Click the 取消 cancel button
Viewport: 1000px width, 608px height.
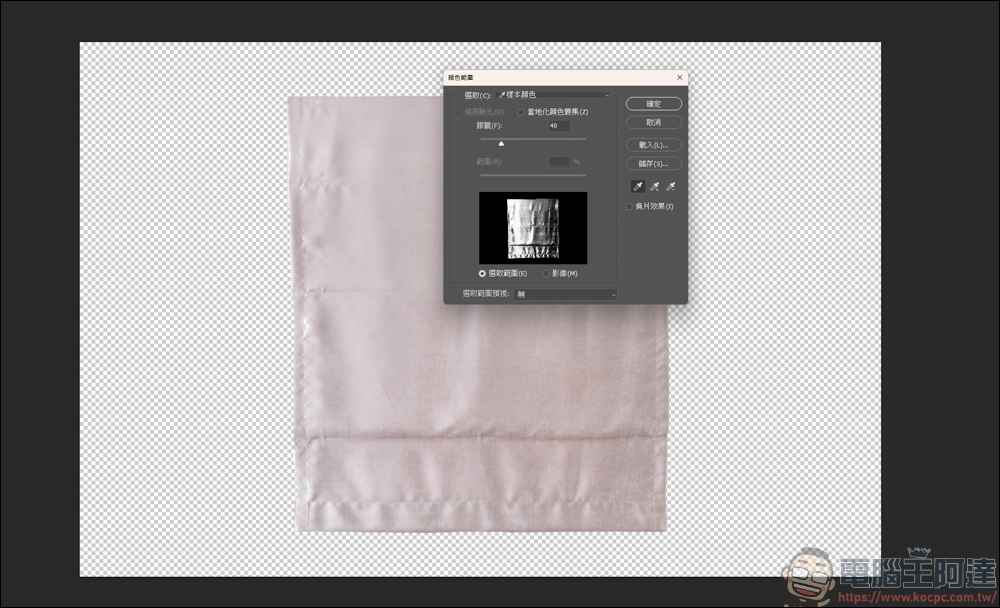point(653,122)
